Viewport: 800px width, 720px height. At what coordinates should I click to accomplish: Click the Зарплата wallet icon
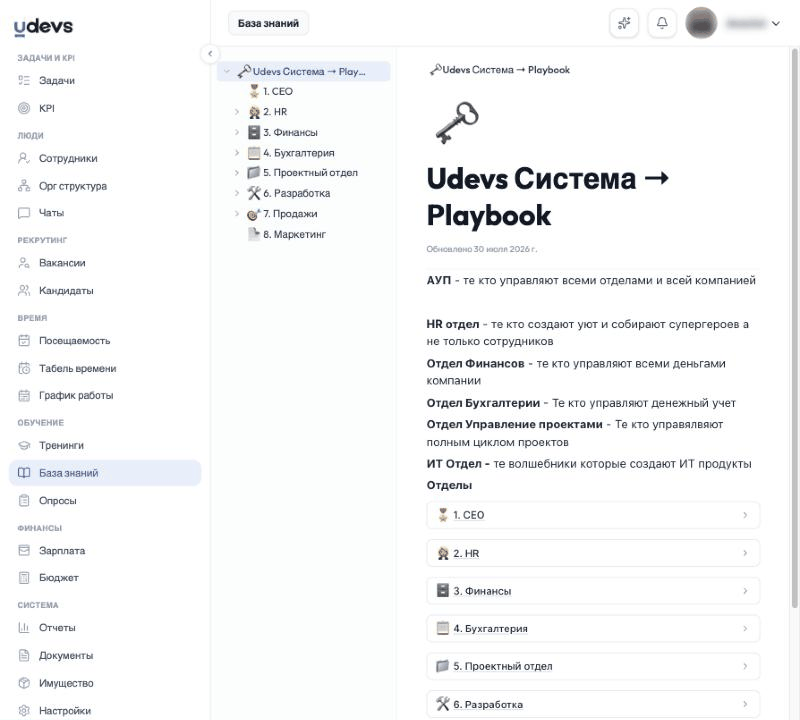pyautogui.click(x=24, y=551)
